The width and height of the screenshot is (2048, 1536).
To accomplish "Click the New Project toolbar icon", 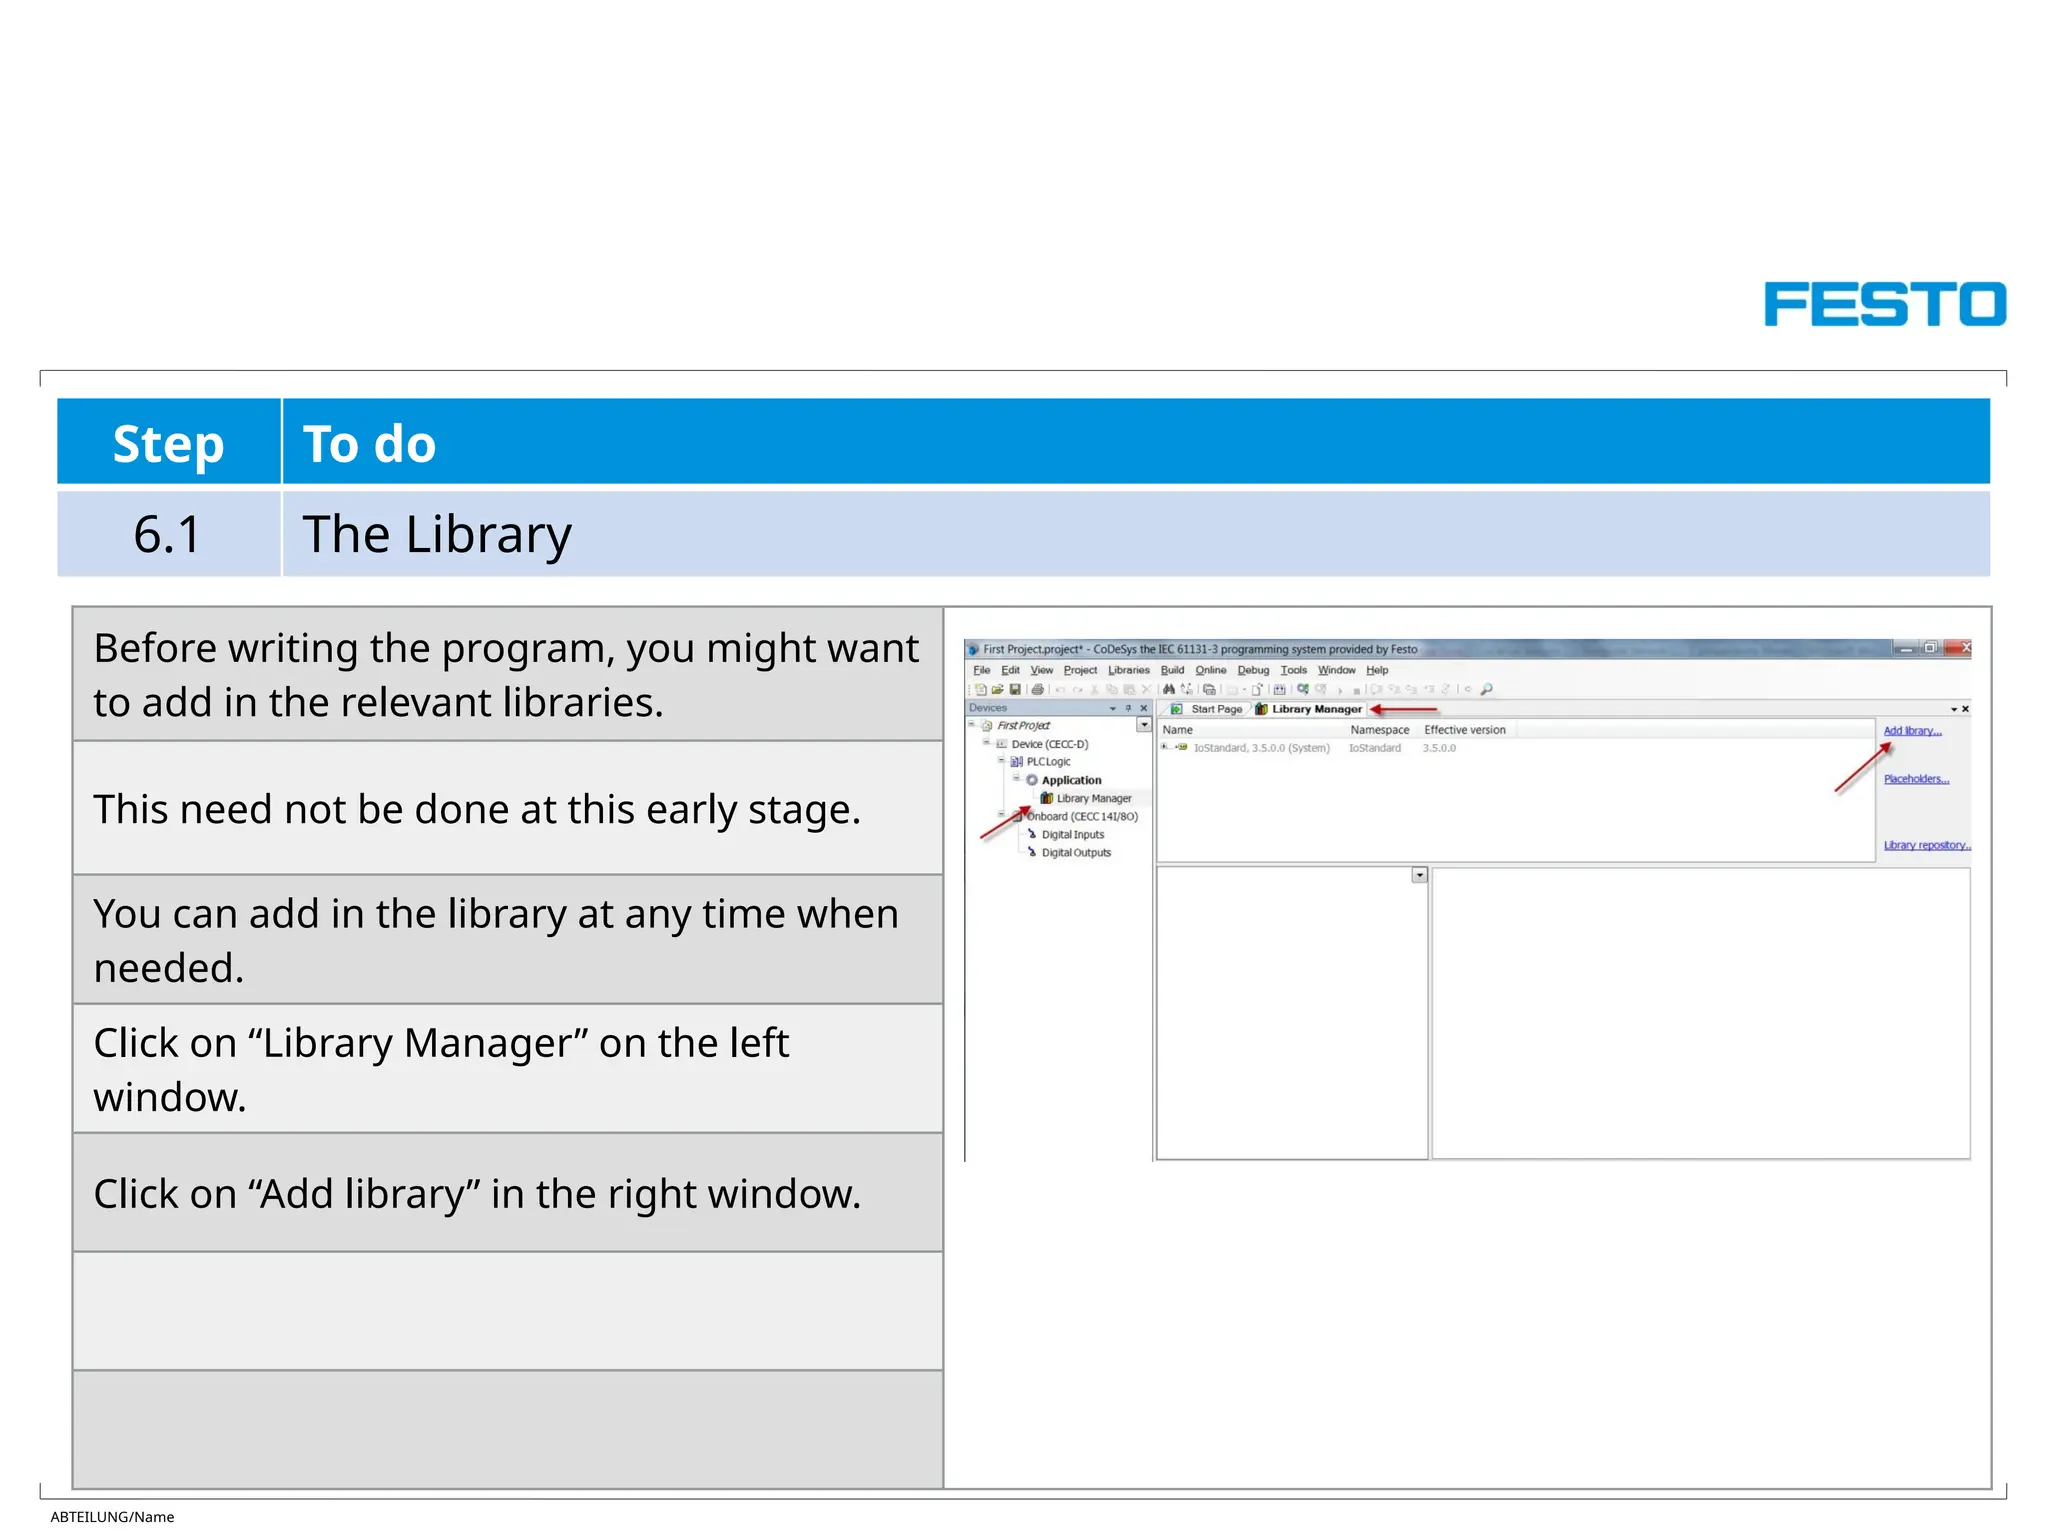I will (981, 689).
